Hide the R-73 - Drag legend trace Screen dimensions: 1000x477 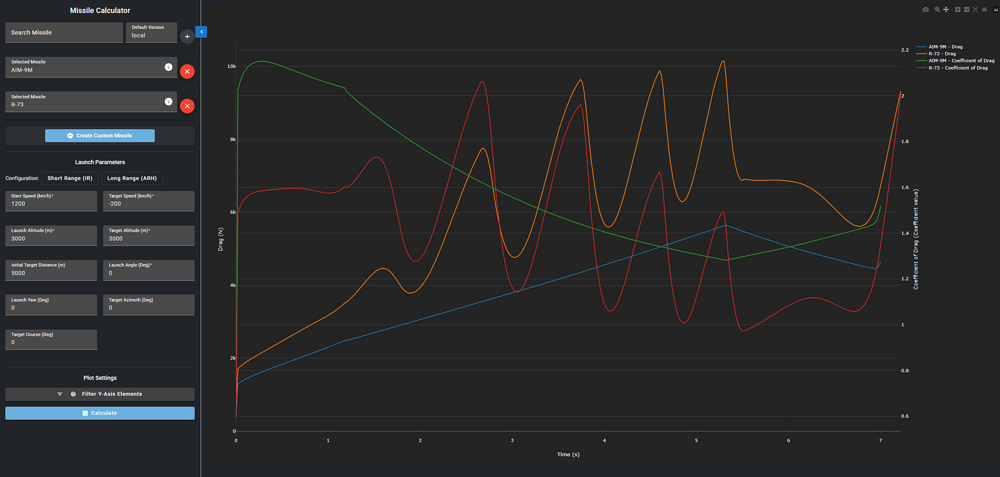[x=944, y=53]
